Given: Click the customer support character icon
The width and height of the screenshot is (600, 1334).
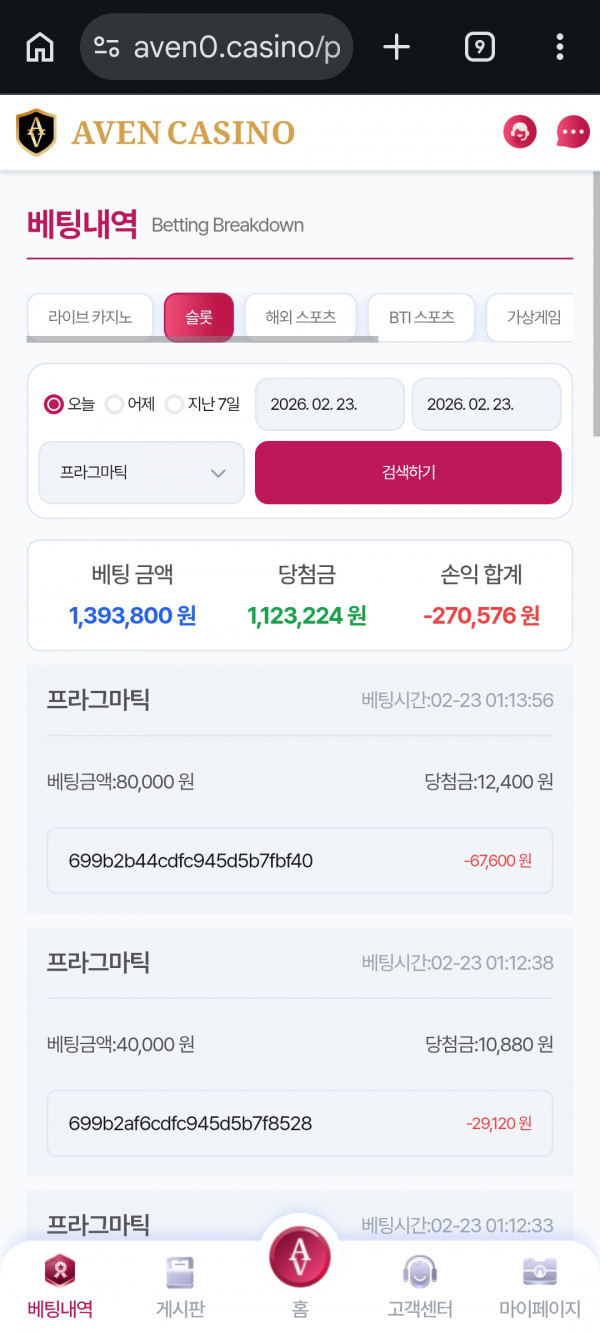Looking at the screenshot, I should point(519,132).
